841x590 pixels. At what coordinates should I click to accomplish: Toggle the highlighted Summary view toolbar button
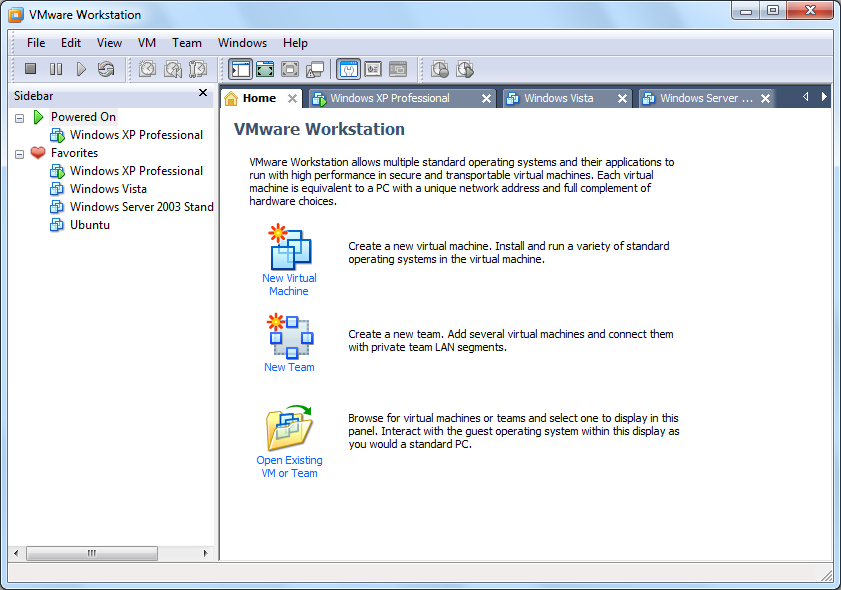point(349,69)
